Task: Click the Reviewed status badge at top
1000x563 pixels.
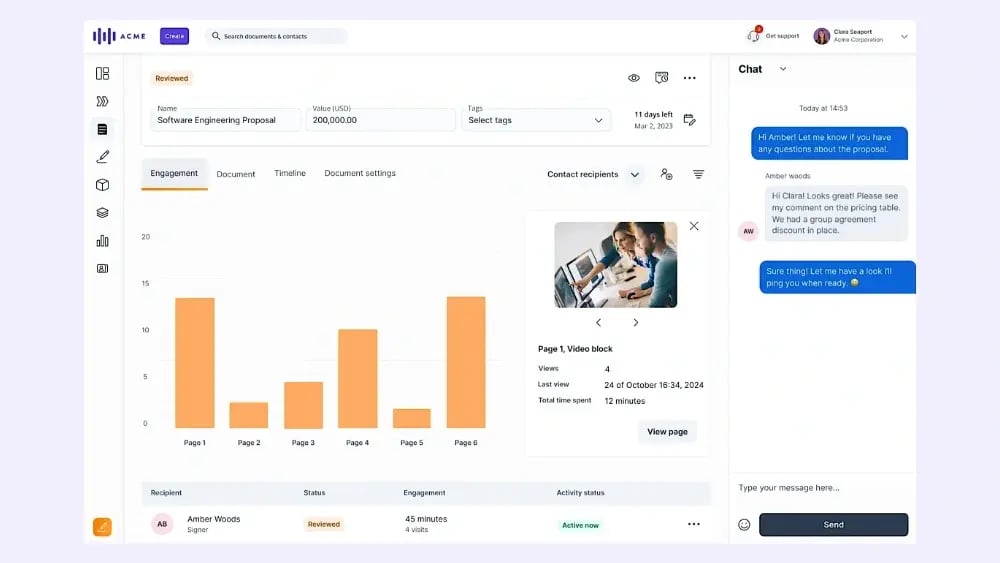Action: (172, 78)
